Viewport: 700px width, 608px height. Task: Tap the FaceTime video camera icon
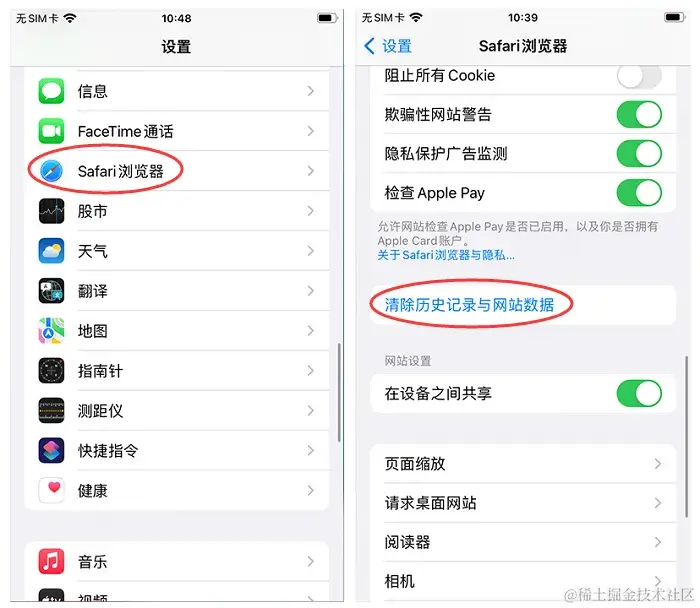point(51,131)
